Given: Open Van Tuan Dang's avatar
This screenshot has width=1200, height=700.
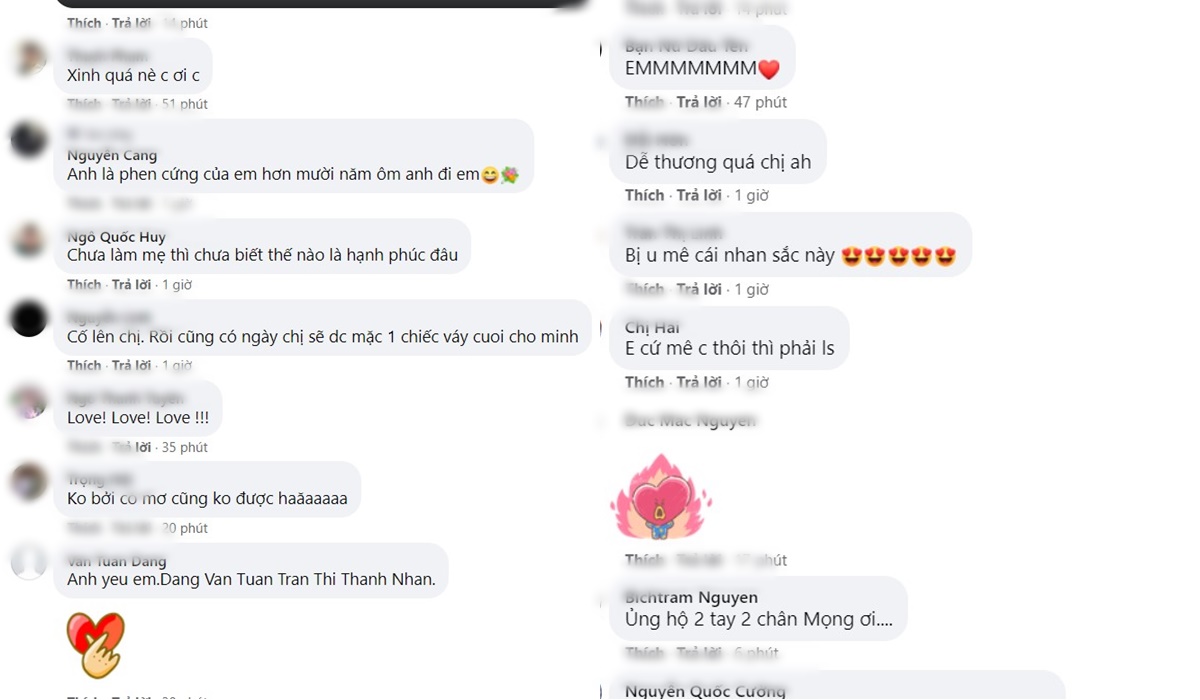Looking at the screenshot, I should (29, 563).
